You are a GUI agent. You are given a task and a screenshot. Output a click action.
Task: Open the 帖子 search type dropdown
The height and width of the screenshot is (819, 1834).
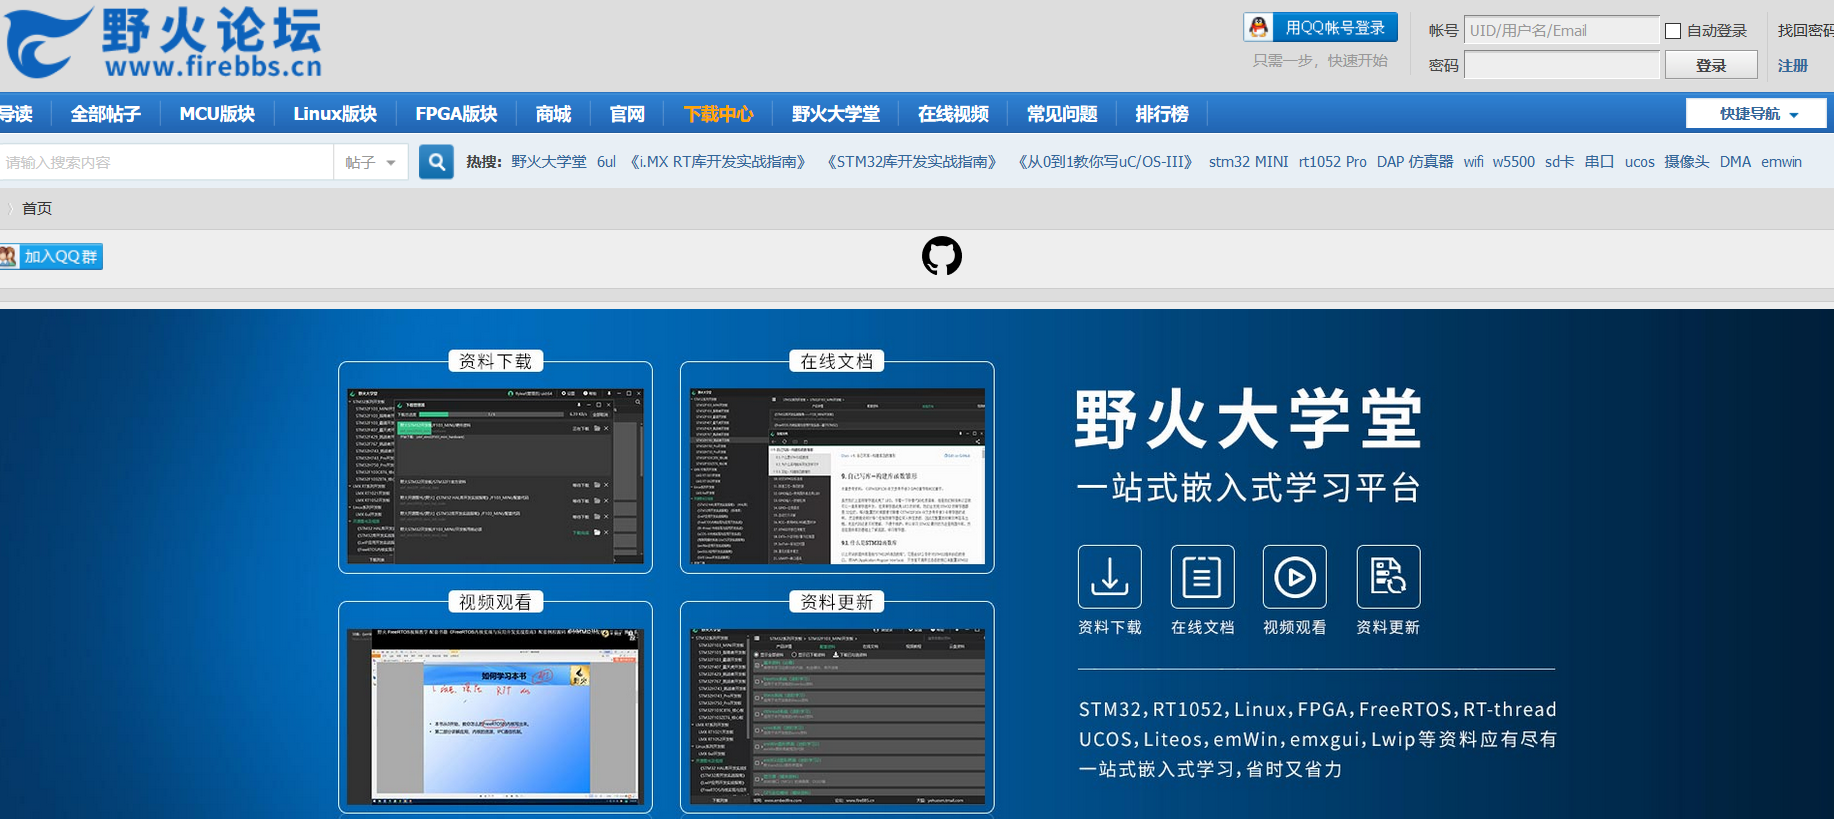click(370, 162)
